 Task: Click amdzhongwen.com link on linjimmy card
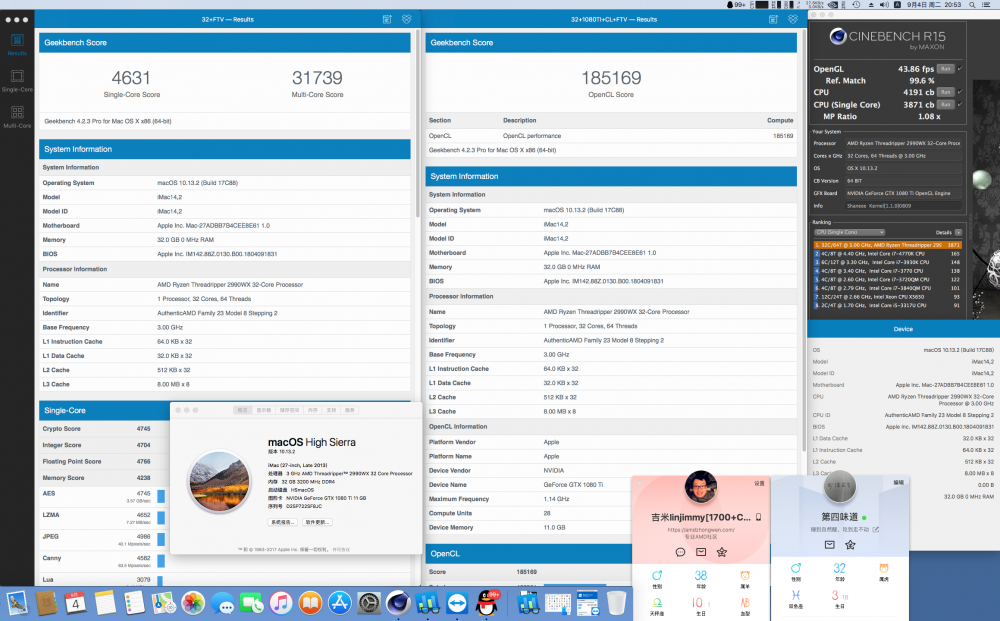(x=701, y=530)
